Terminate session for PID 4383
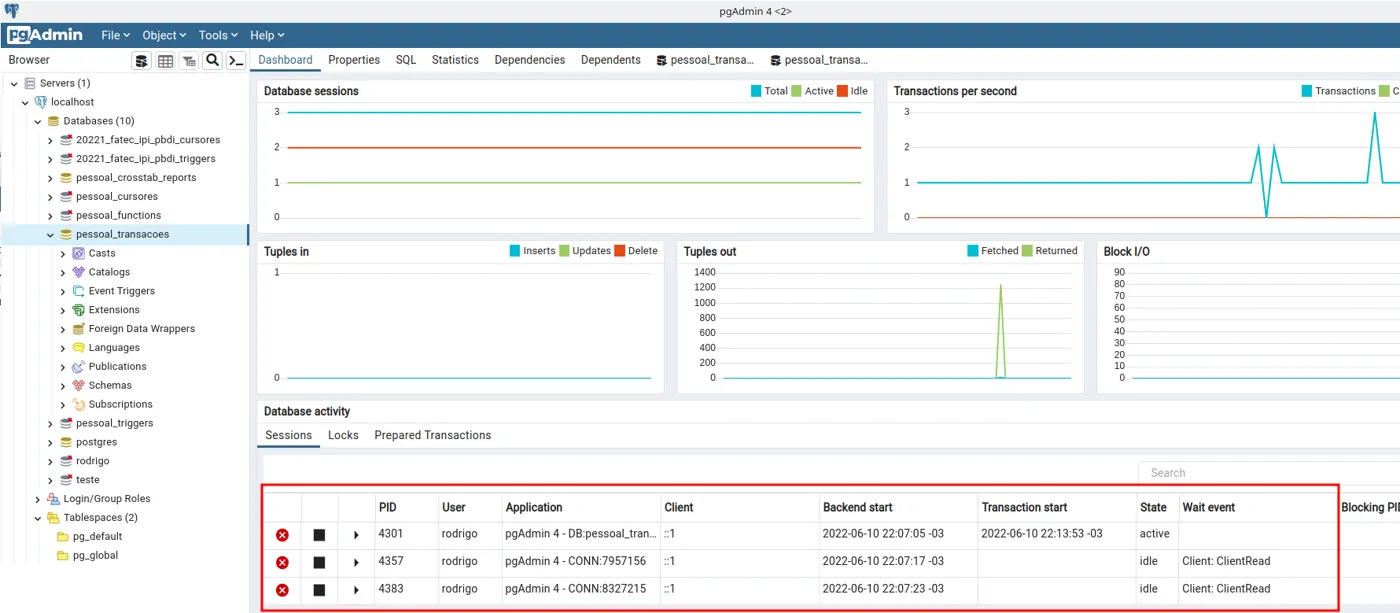Screen dimensions: 1400x613 coord(282,590)
